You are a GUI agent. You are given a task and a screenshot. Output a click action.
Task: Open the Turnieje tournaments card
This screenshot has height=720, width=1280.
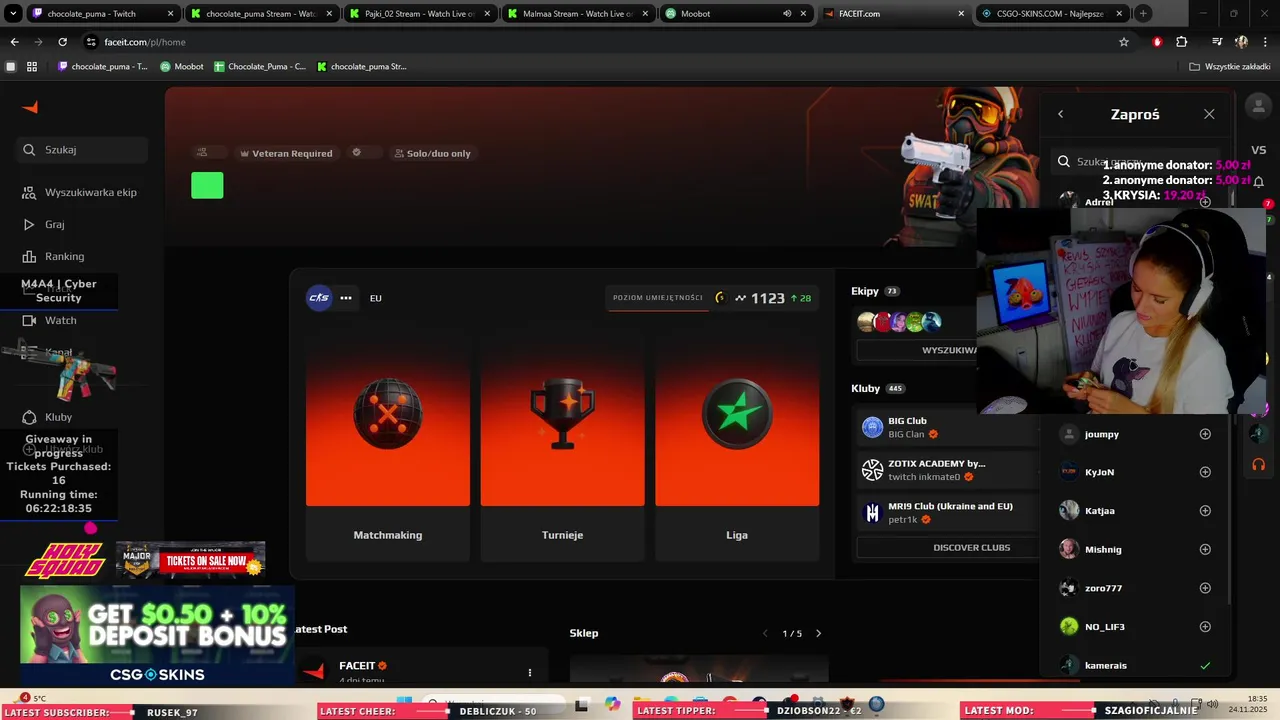coord(562,449)
